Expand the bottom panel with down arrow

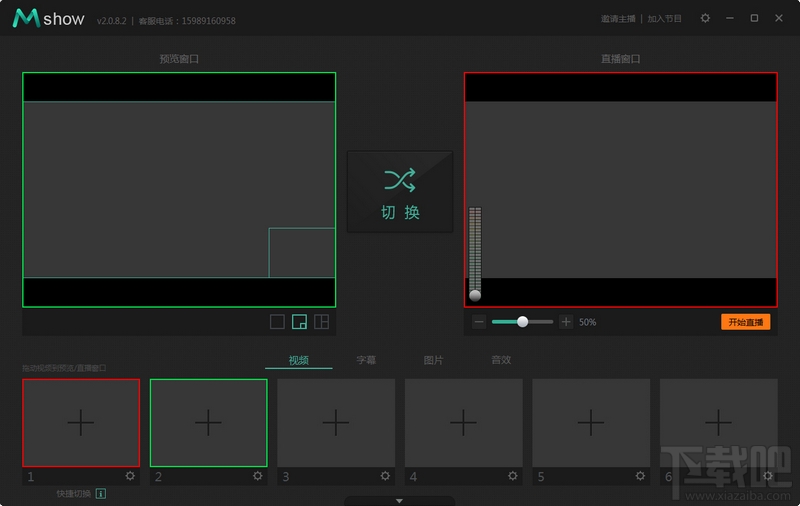pos(399,500)
